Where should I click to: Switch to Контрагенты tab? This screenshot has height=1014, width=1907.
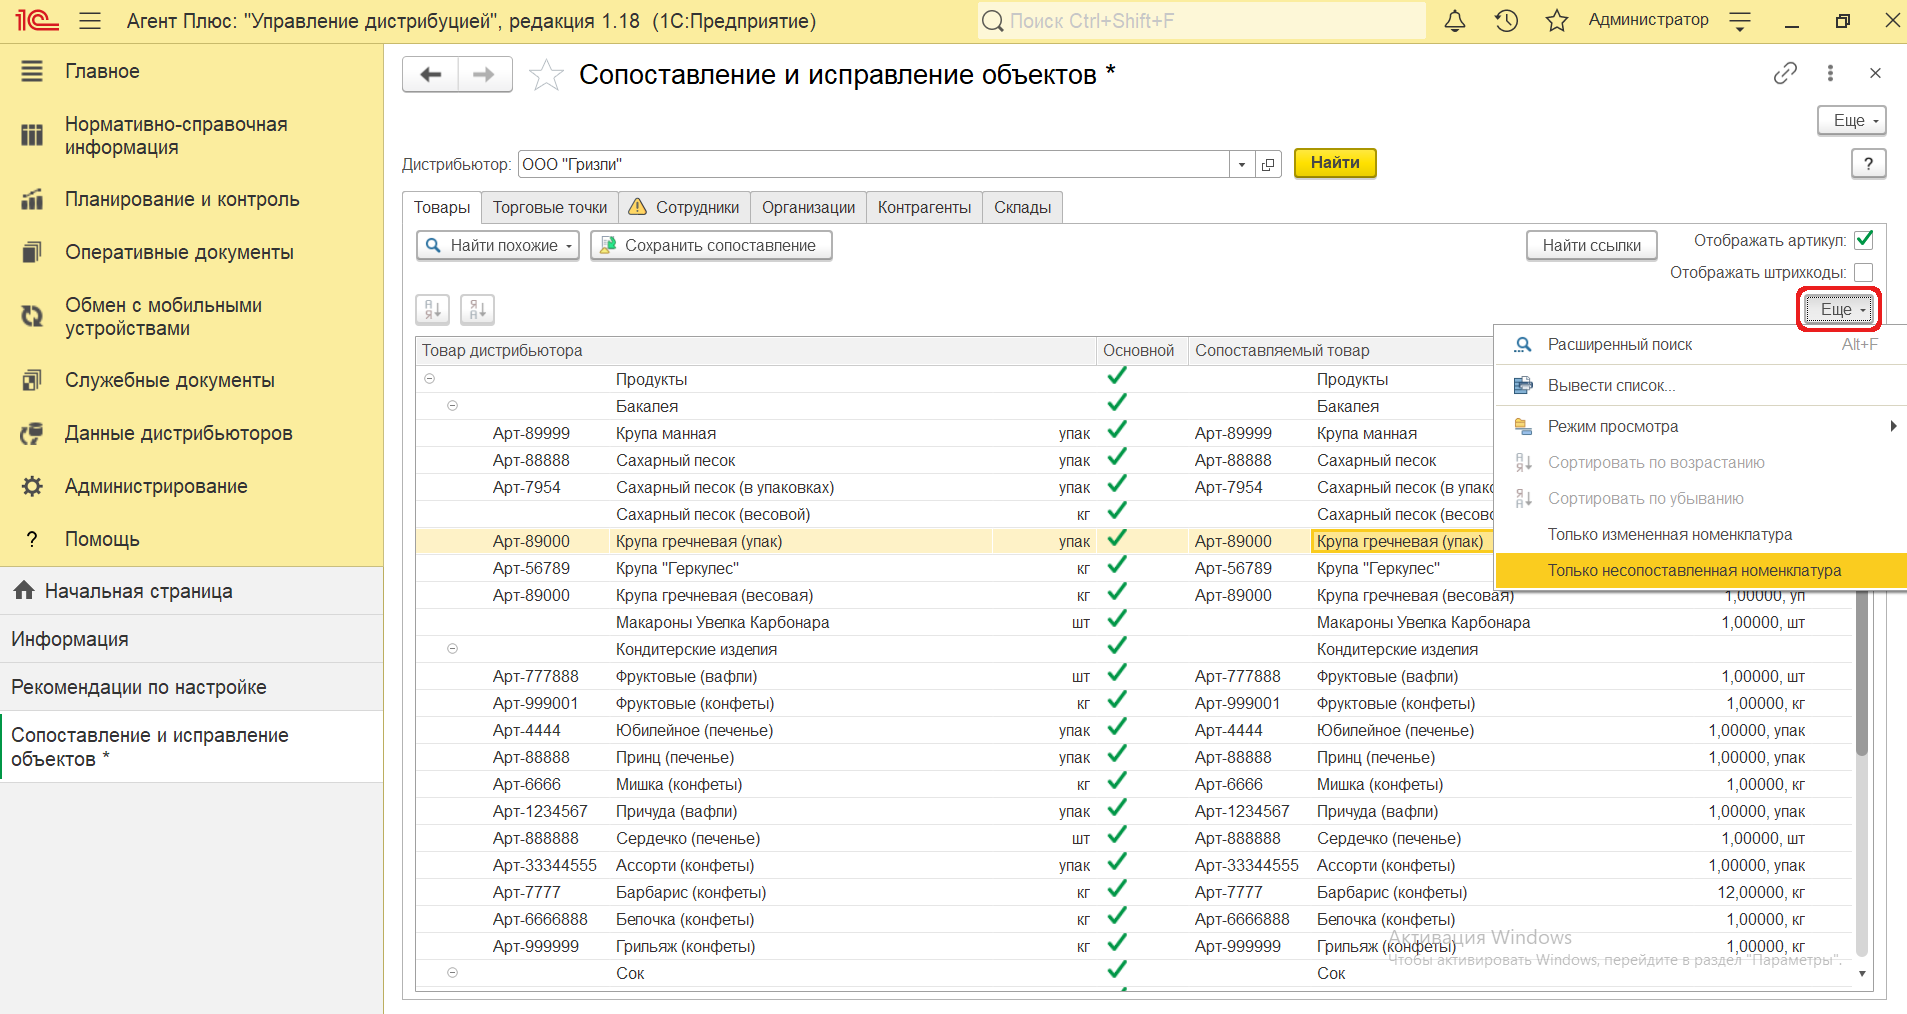coord(924,208)
